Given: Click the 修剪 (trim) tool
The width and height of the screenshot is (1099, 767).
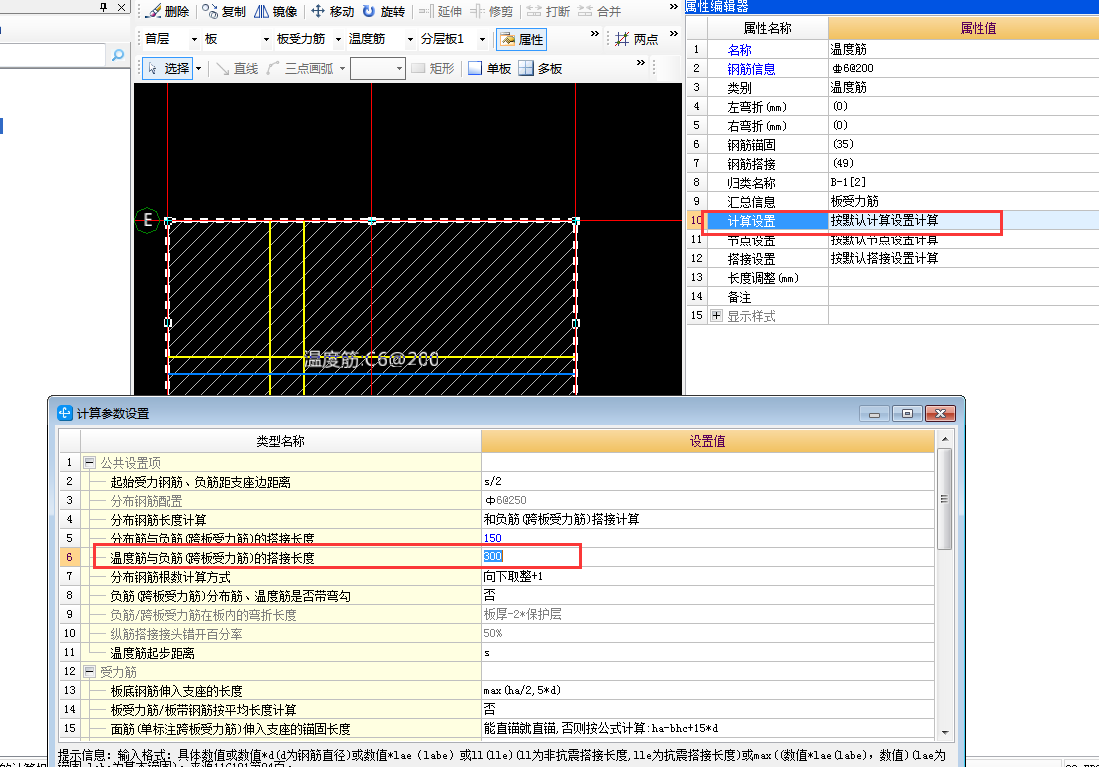Looking at the screenshot, I should pyautogui.click(x=492, y=11).
